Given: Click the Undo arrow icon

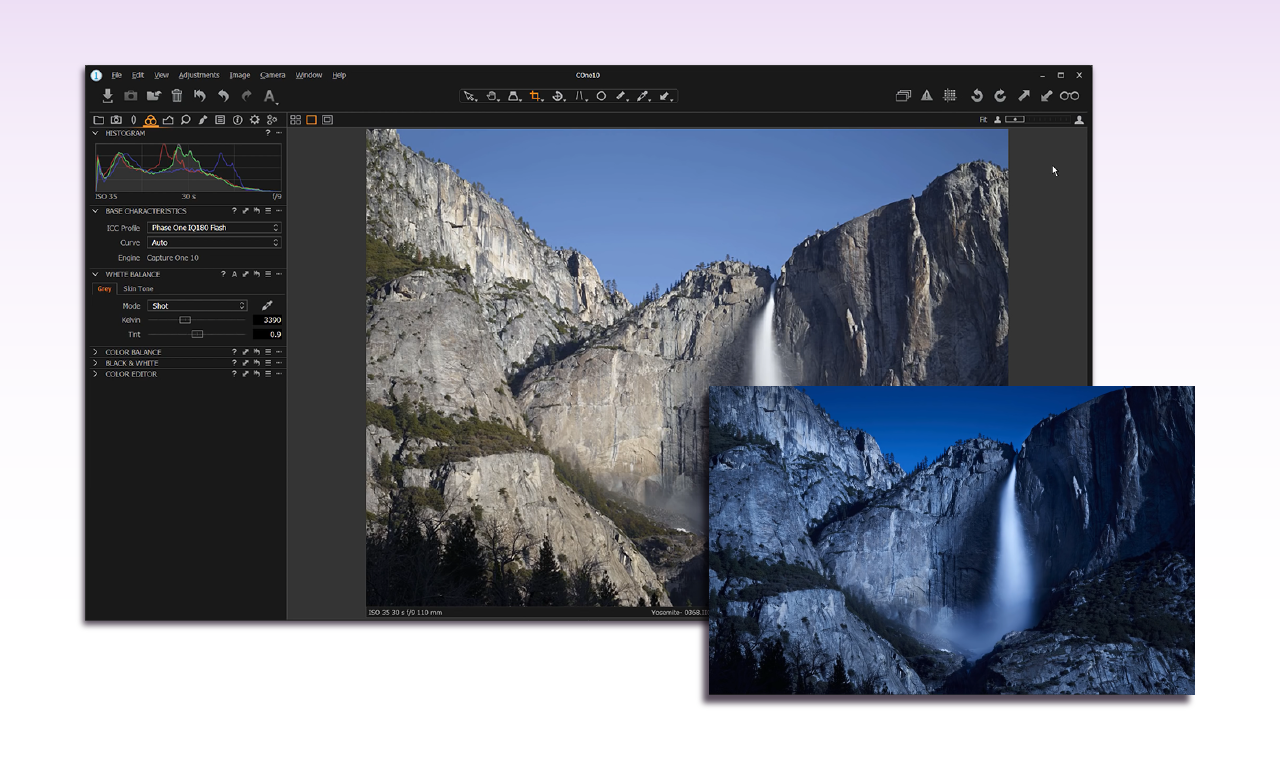Looking at the screenshot, I should coord(223,96).
